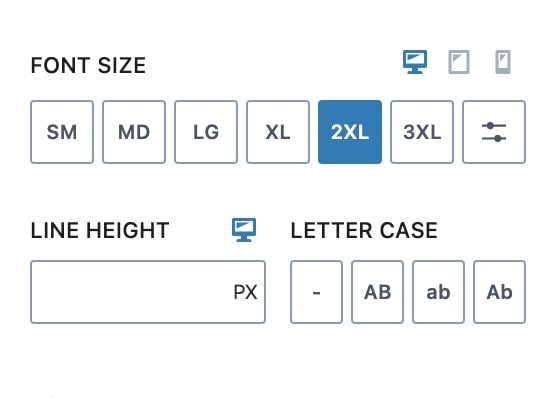Choose the MD font size

tap(134, 132)
